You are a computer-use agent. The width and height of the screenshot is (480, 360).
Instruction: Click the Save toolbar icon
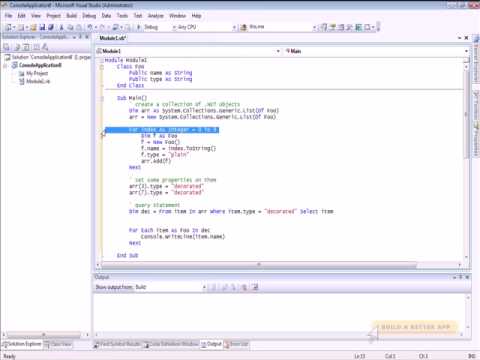(42, 27)
